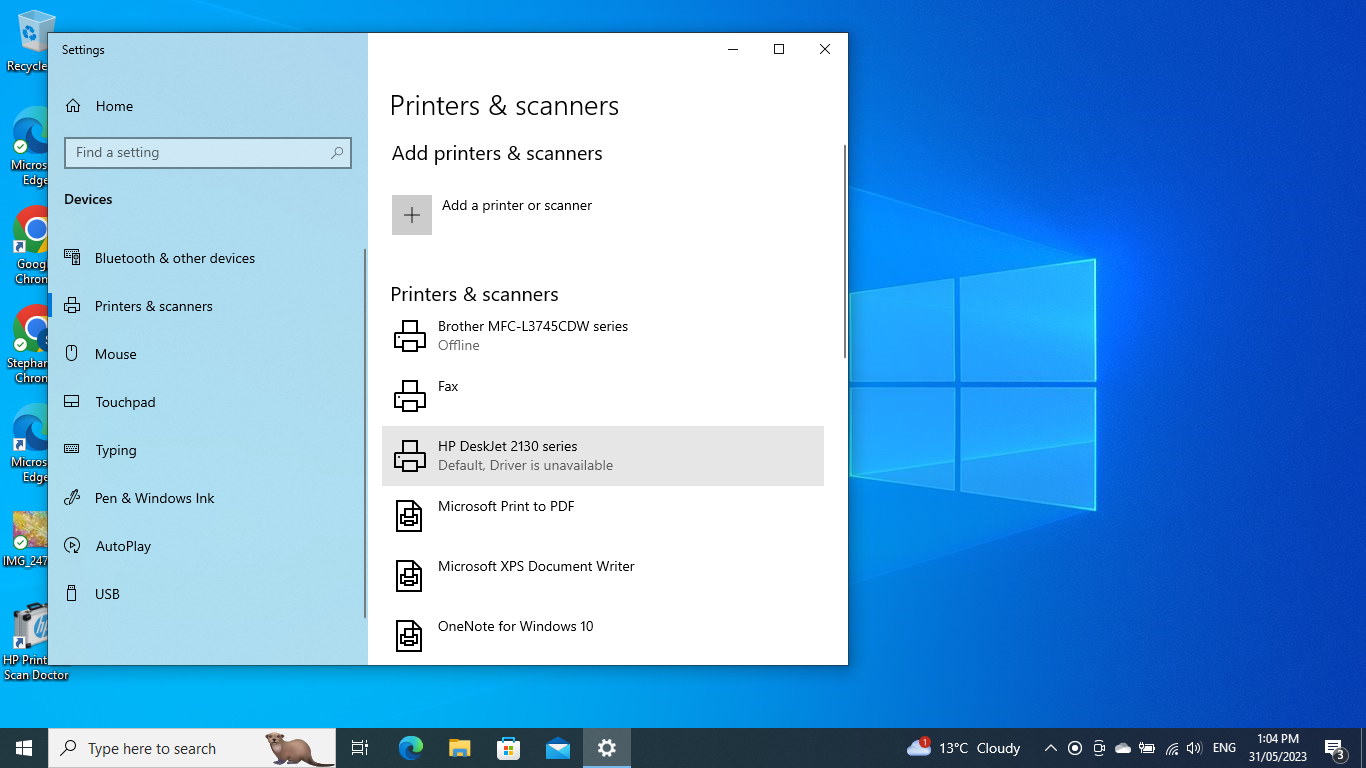Expand hidden icons in system tray
Image resolution: width=1366 pixels, height=768 pixels.
[x=1050, y=748]
